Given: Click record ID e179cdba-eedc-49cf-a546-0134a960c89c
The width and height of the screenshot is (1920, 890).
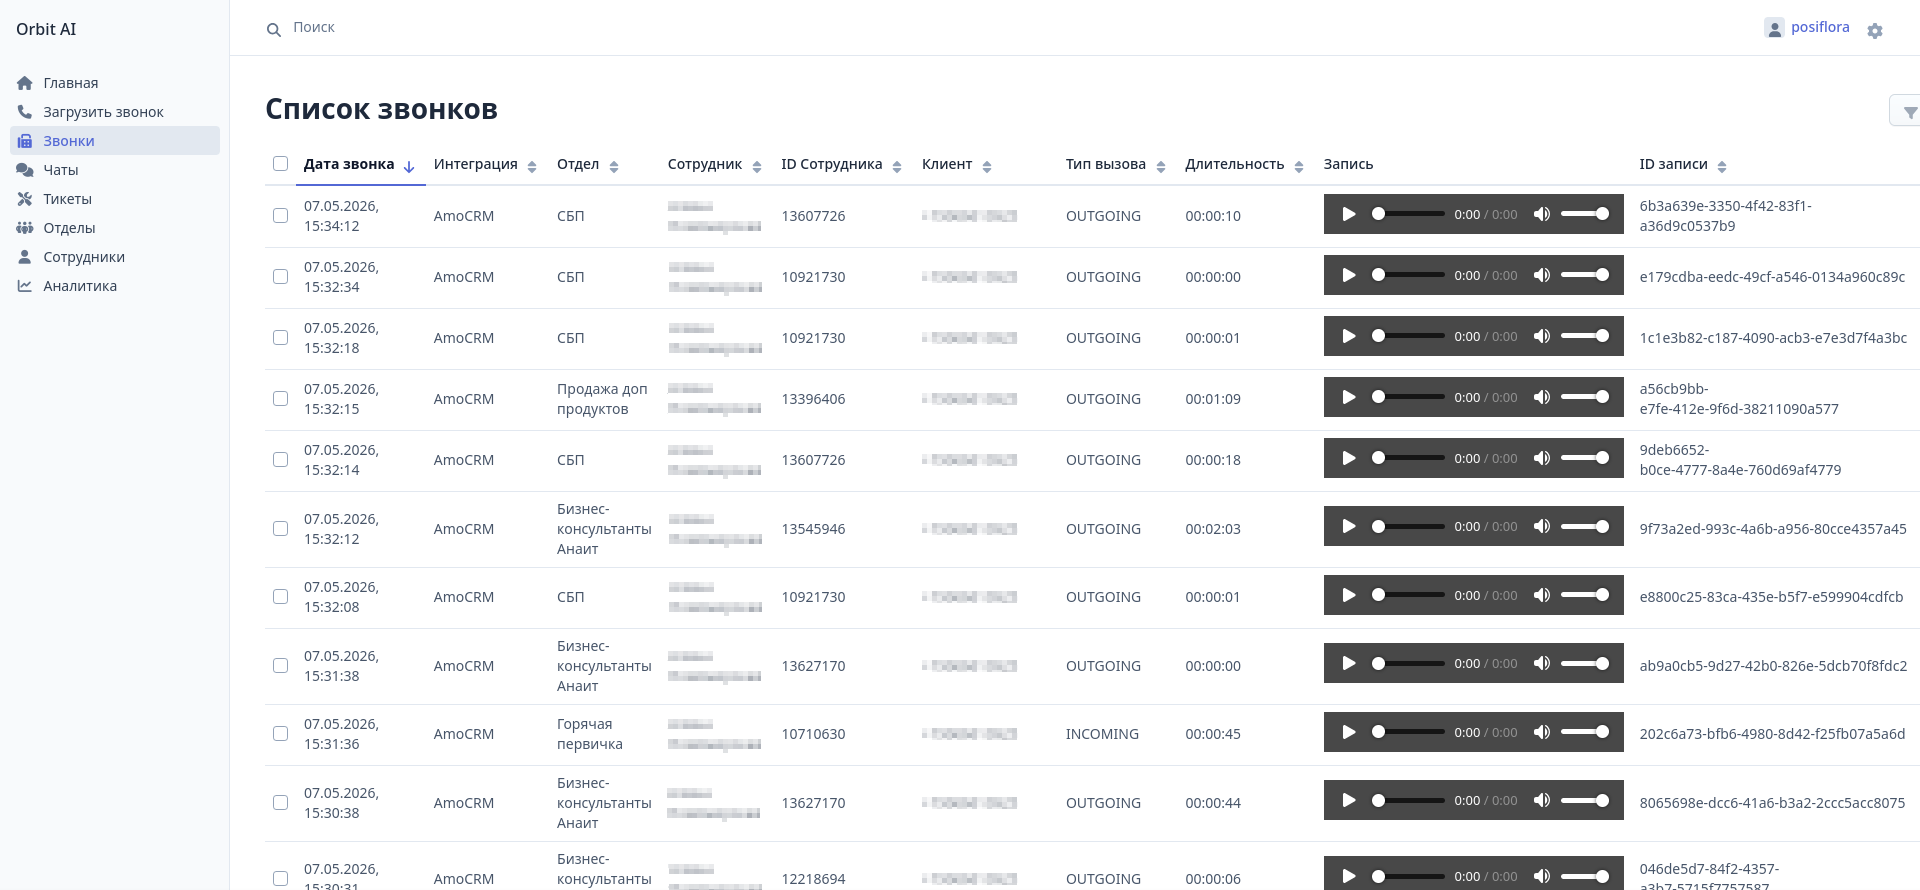Looking at the screenshot, I should (1772, 277).
